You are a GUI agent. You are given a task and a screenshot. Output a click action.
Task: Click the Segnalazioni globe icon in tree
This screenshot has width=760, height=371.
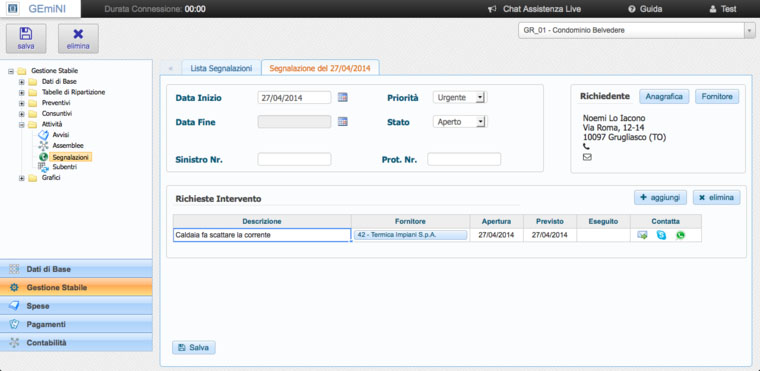point(43,157)
